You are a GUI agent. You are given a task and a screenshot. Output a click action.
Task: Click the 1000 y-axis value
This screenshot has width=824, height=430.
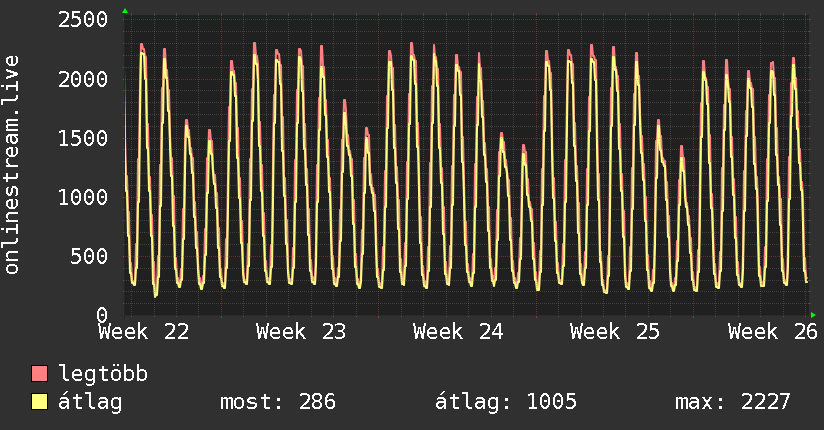(x=83, y=197)
